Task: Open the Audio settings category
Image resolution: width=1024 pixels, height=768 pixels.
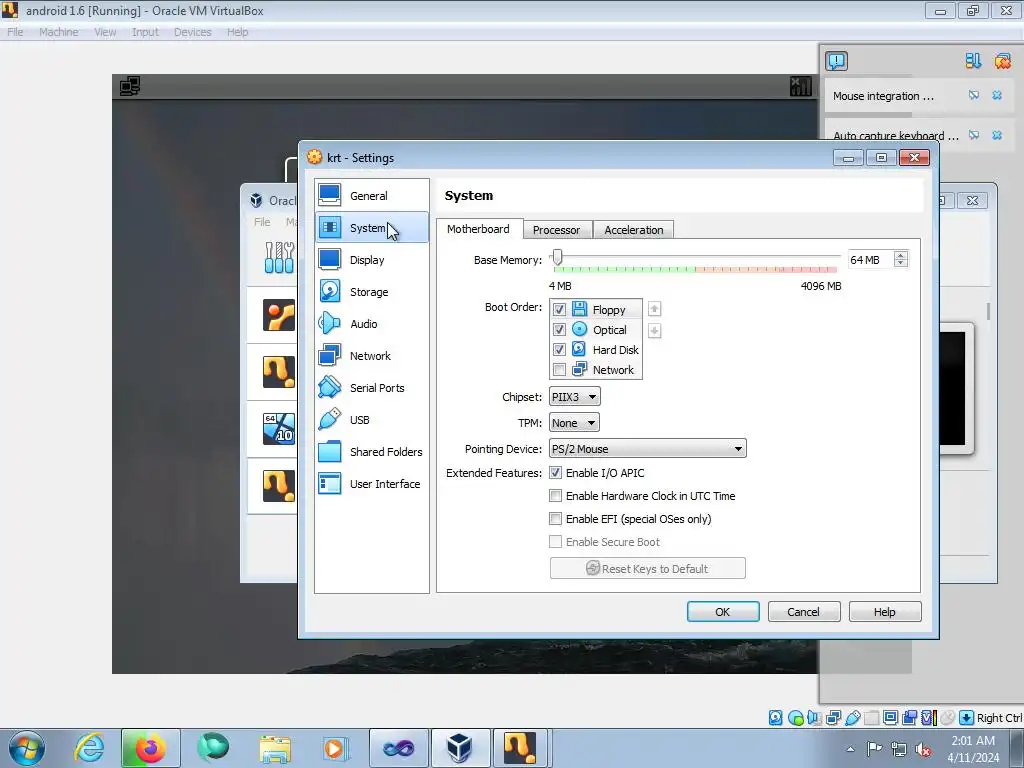Action: [371, 323]
